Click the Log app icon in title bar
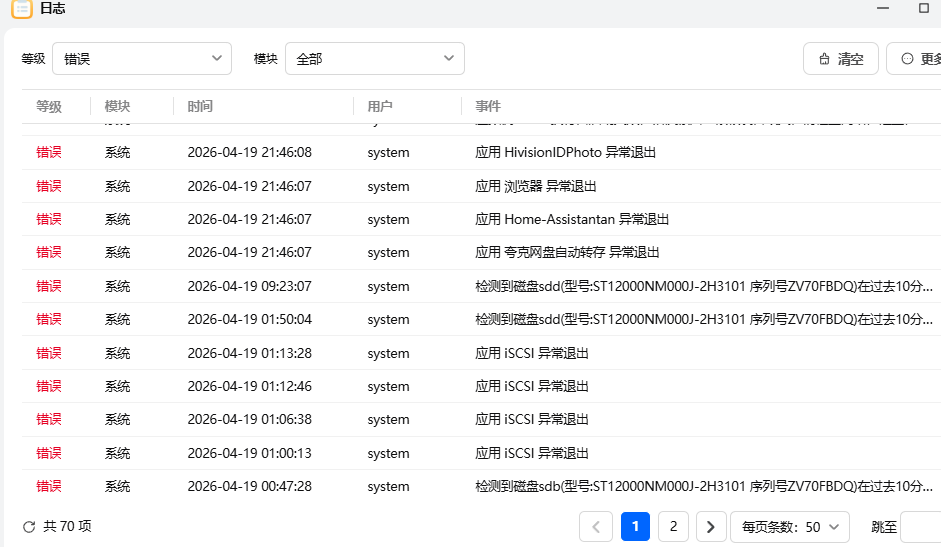 pos(22,8)
